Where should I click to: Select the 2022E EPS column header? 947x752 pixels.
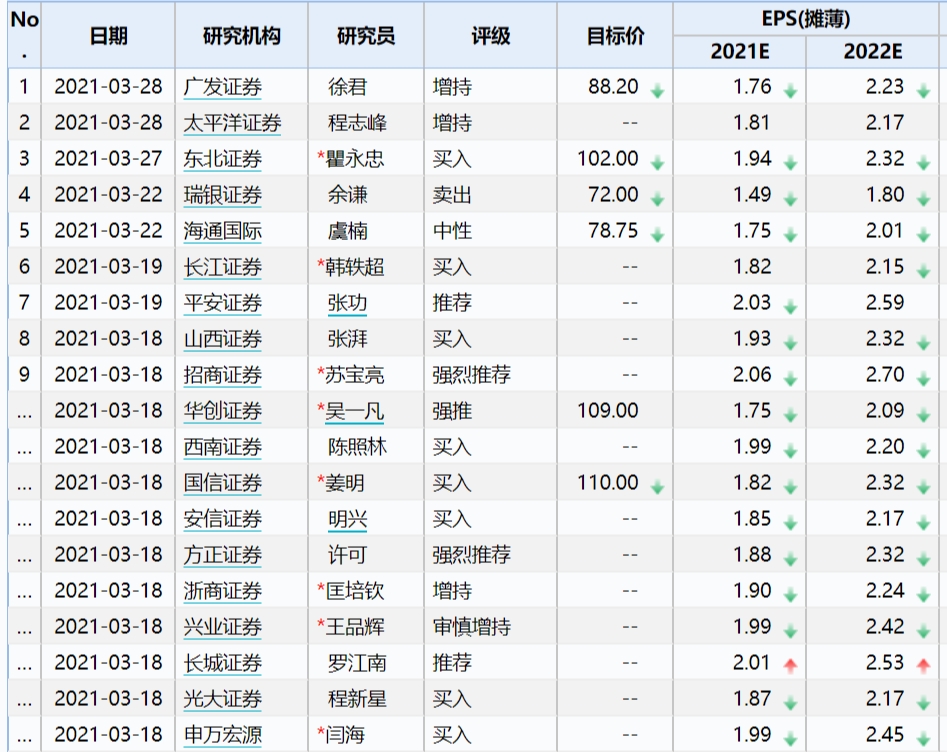tap(872, 52)
